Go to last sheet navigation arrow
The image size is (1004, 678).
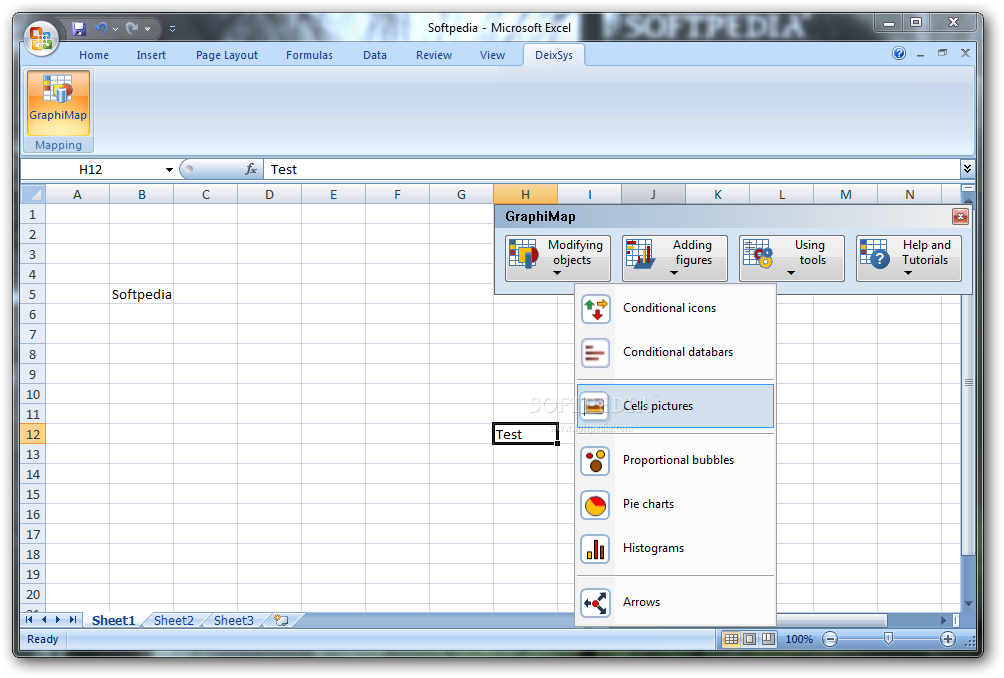pyautogui.click(x=73, y=620)
